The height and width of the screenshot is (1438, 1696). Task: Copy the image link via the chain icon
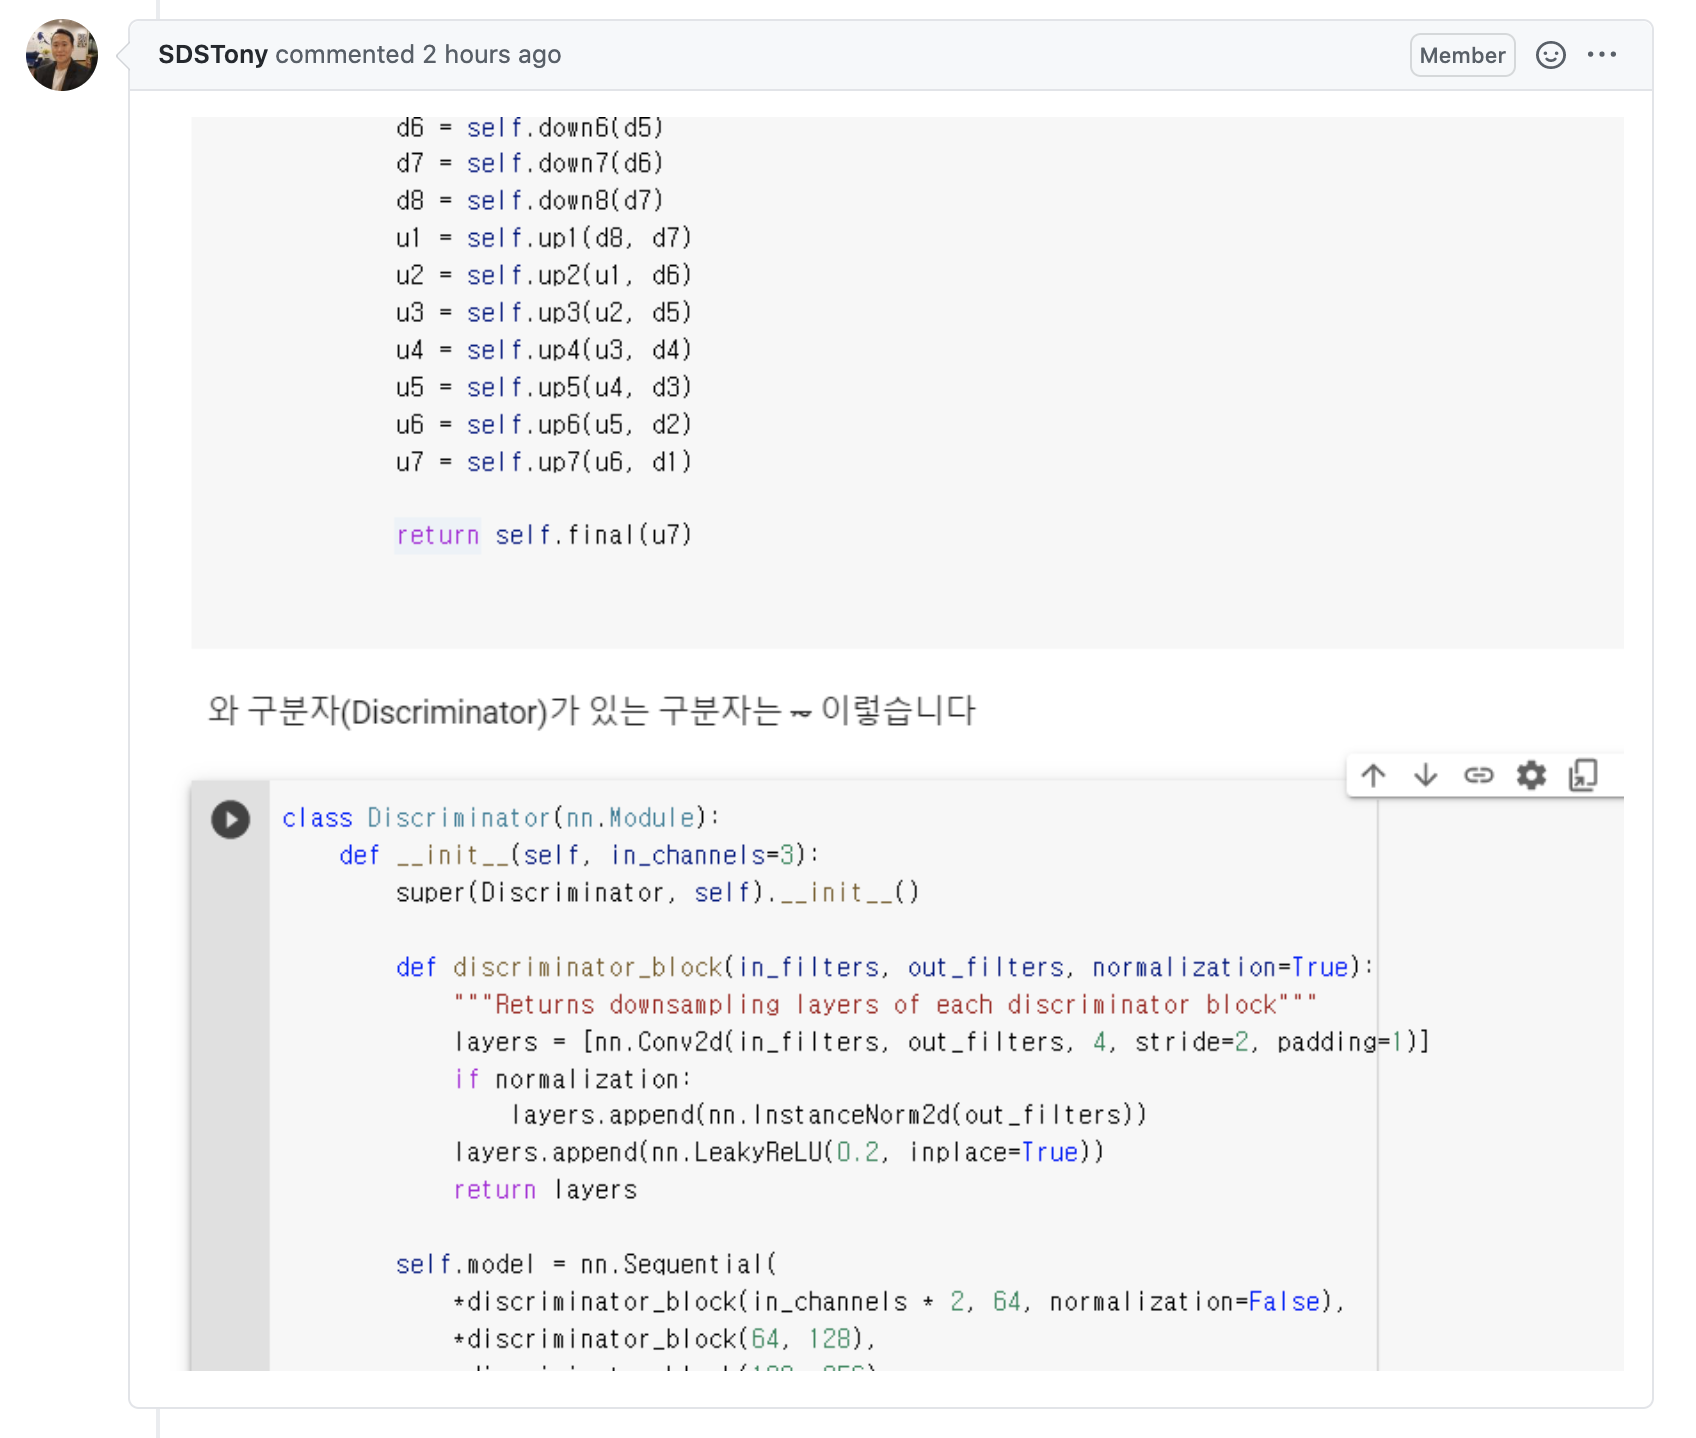click(1479, 775)
